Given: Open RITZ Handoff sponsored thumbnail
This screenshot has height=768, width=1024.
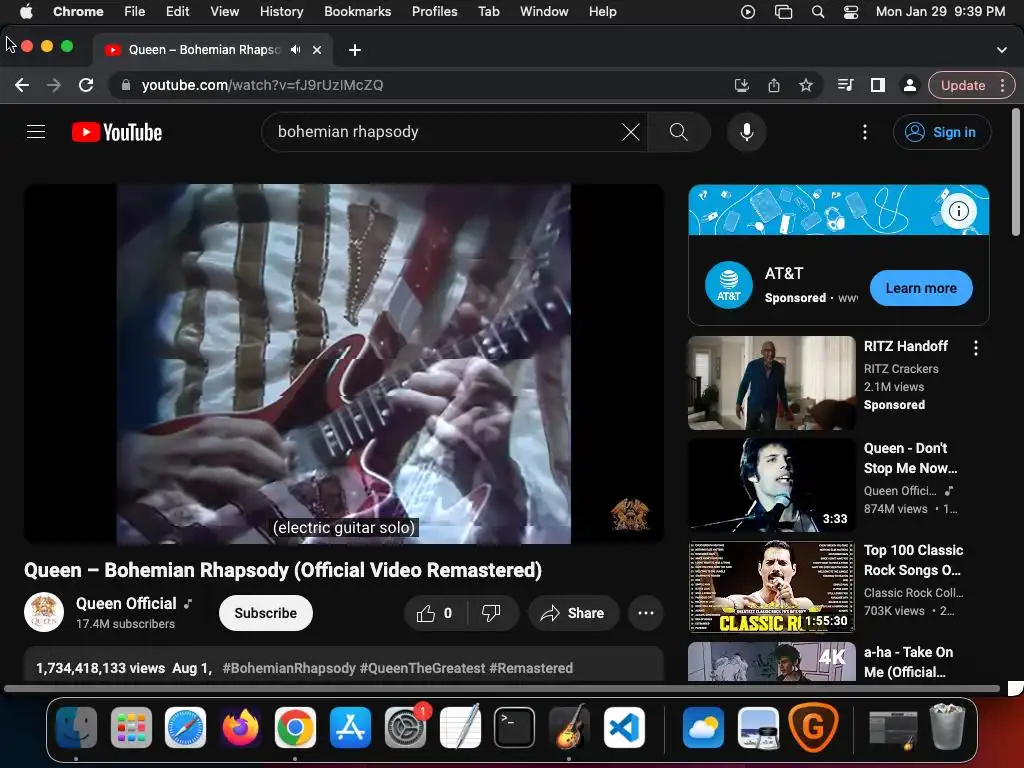Looking at the screenshot, I should (x=772, y=383).
